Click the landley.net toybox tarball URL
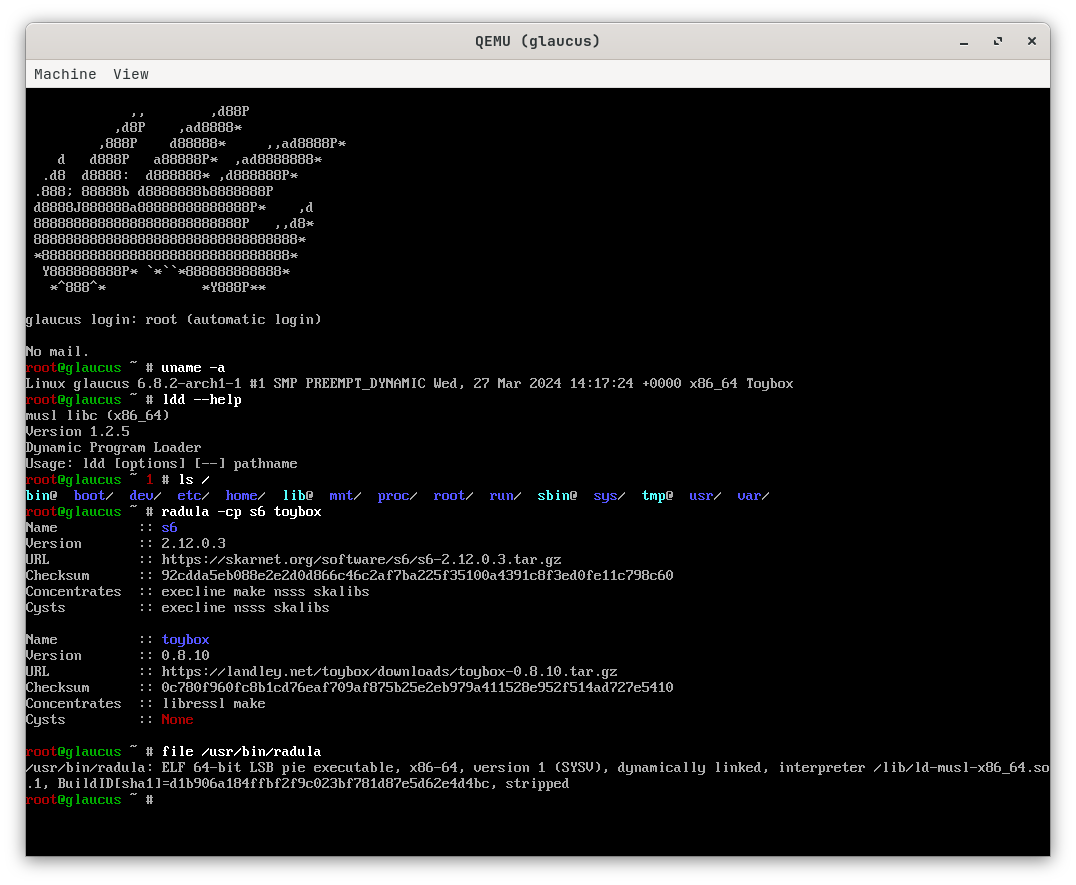The height and width of the screenshot is (885, 1076). pyautogui.click(x=389, y=672)
